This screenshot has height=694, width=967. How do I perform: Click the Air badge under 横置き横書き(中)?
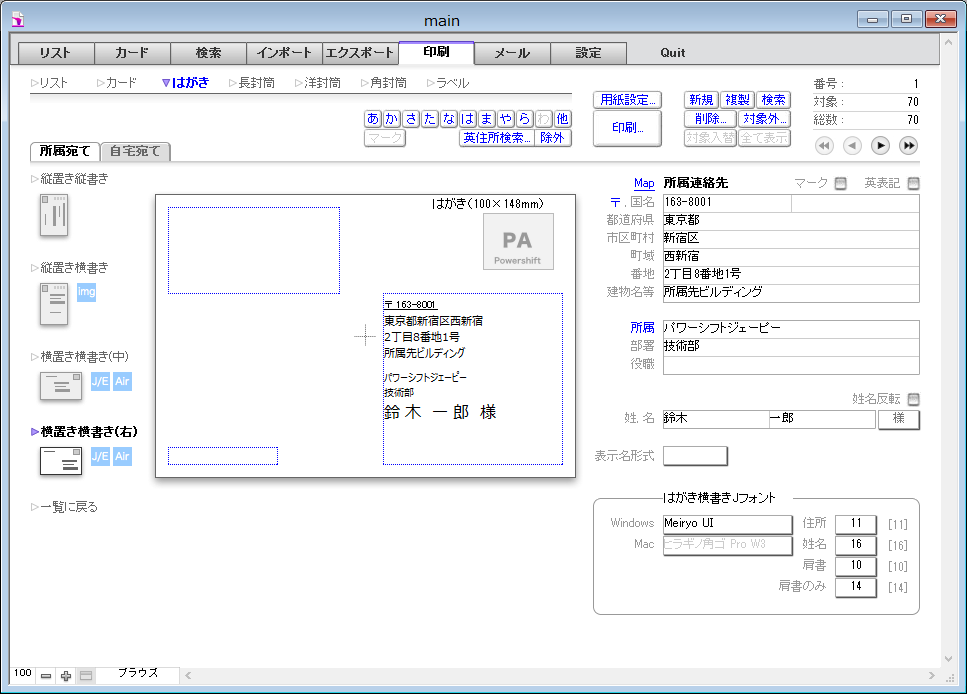tap(122, 381)
